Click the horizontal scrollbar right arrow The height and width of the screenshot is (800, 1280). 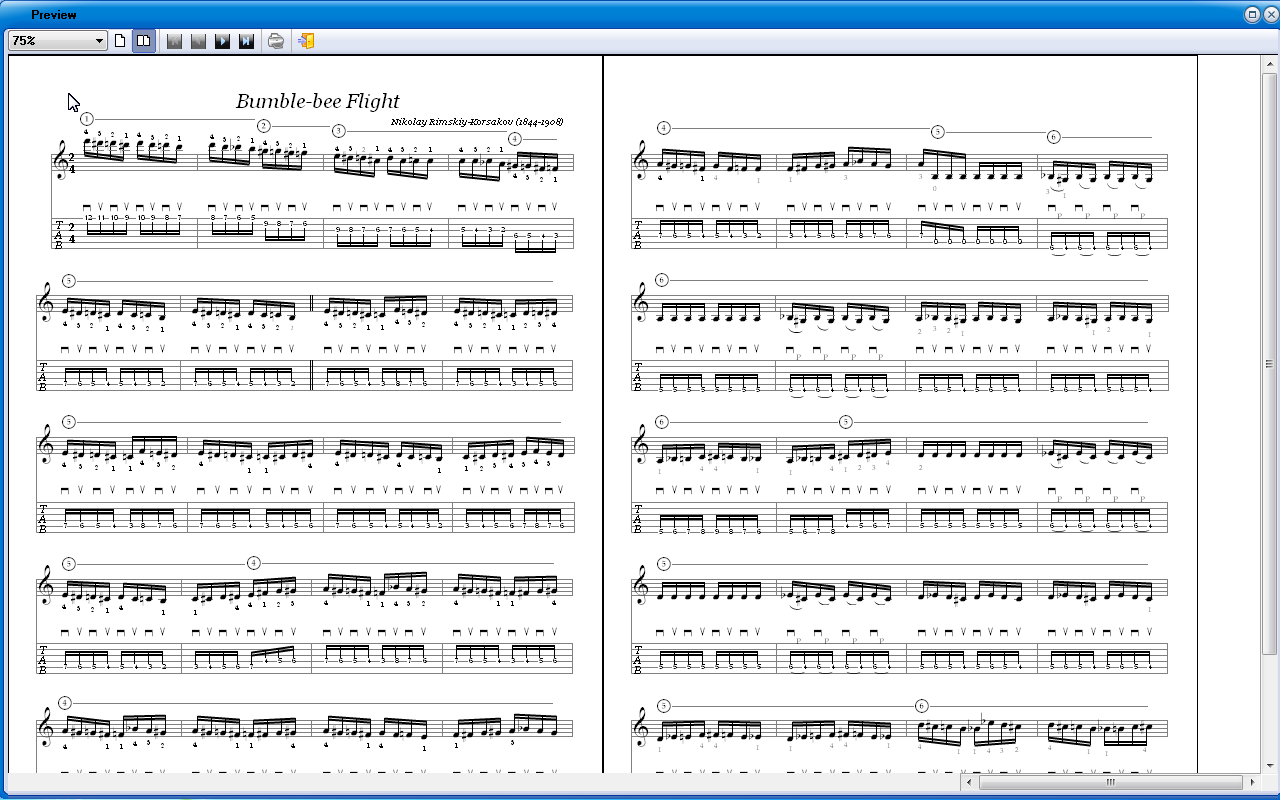1253,782
